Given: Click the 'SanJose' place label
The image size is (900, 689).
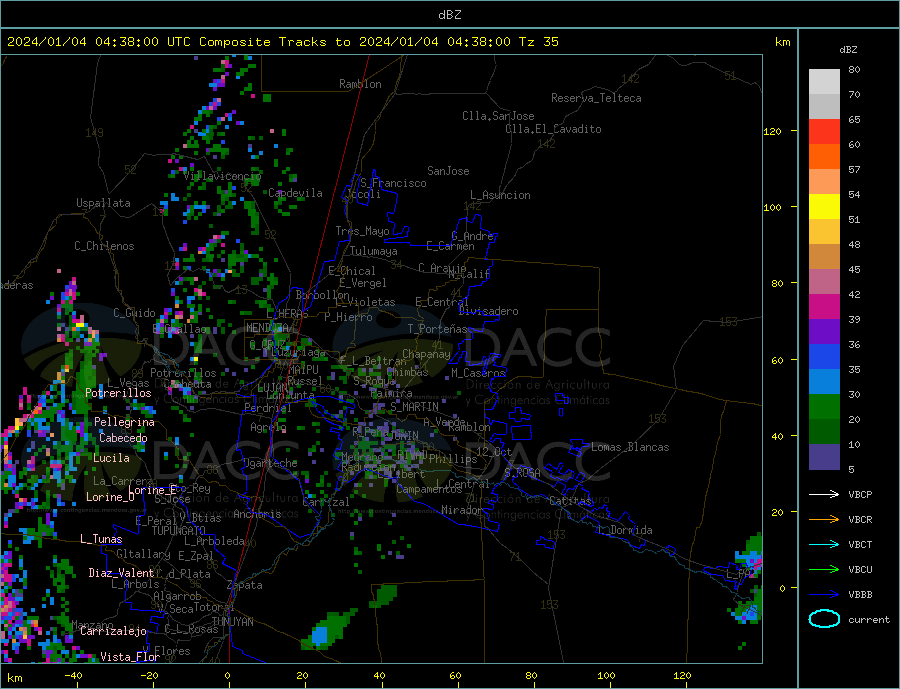Looking at the screenshot, I should coord(448,171).
